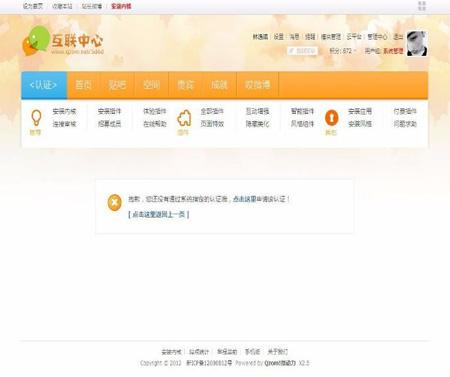Screen dimensions: 450x377
Task: Click the orange circle up-arrow icon
Action: (x=331, y=118)
